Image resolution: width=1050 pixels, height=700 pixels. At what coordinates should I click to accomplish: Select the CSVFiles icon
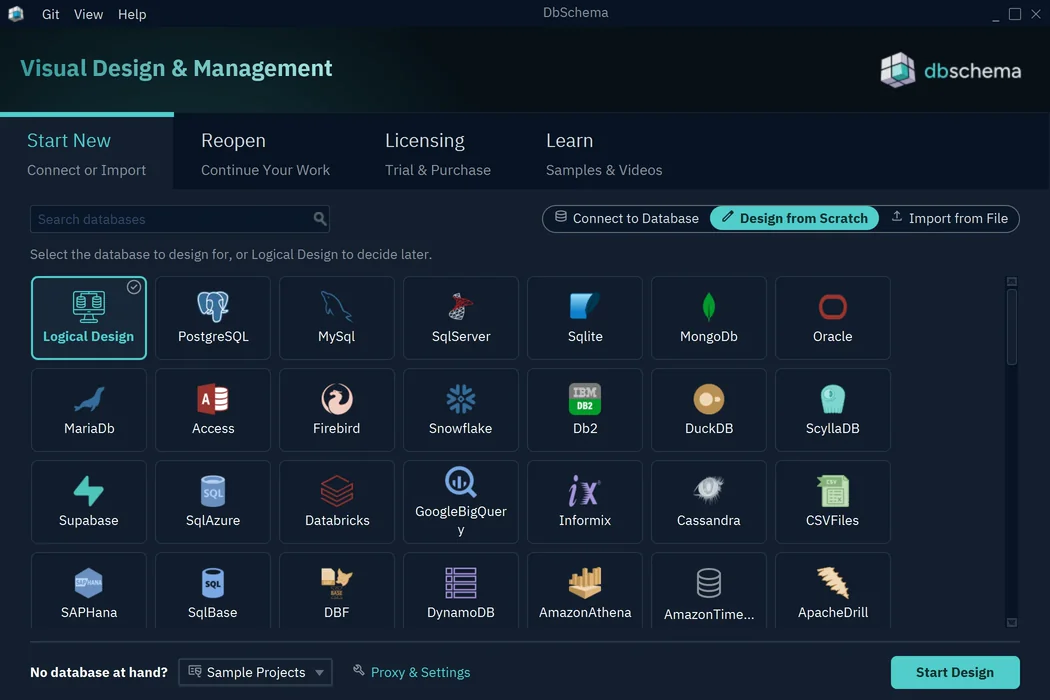(832, 491)
